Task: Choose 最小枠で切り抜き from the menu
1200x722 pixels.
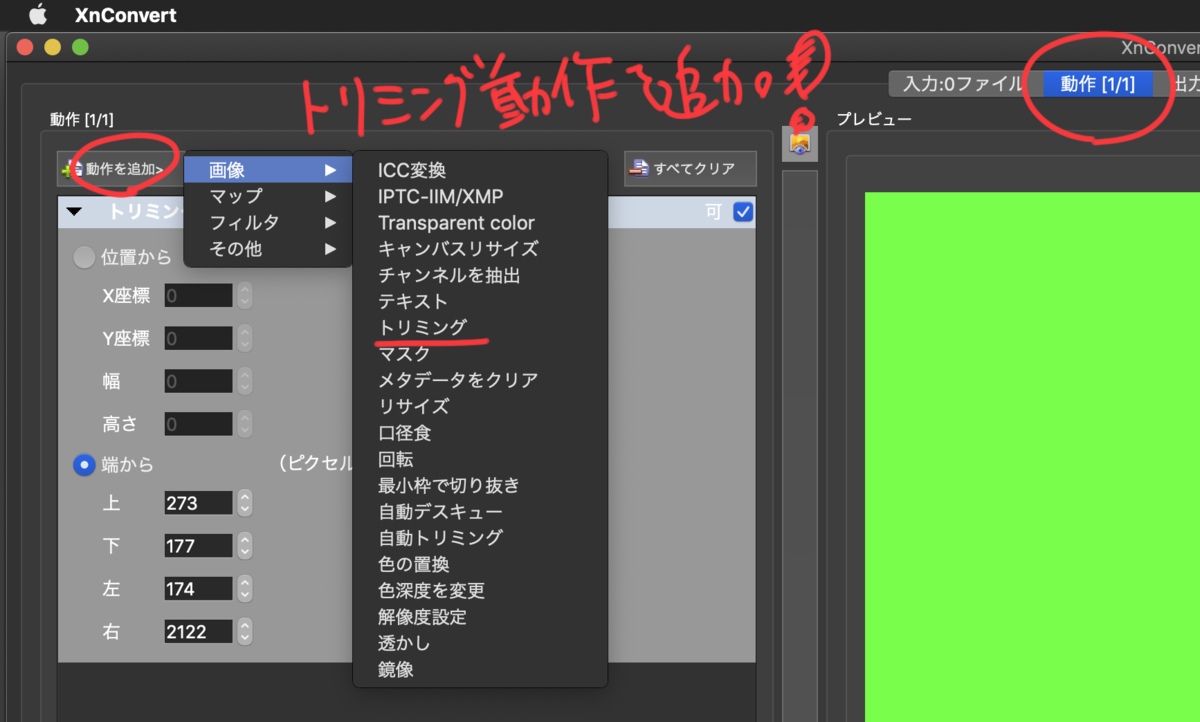Action: 480,485
